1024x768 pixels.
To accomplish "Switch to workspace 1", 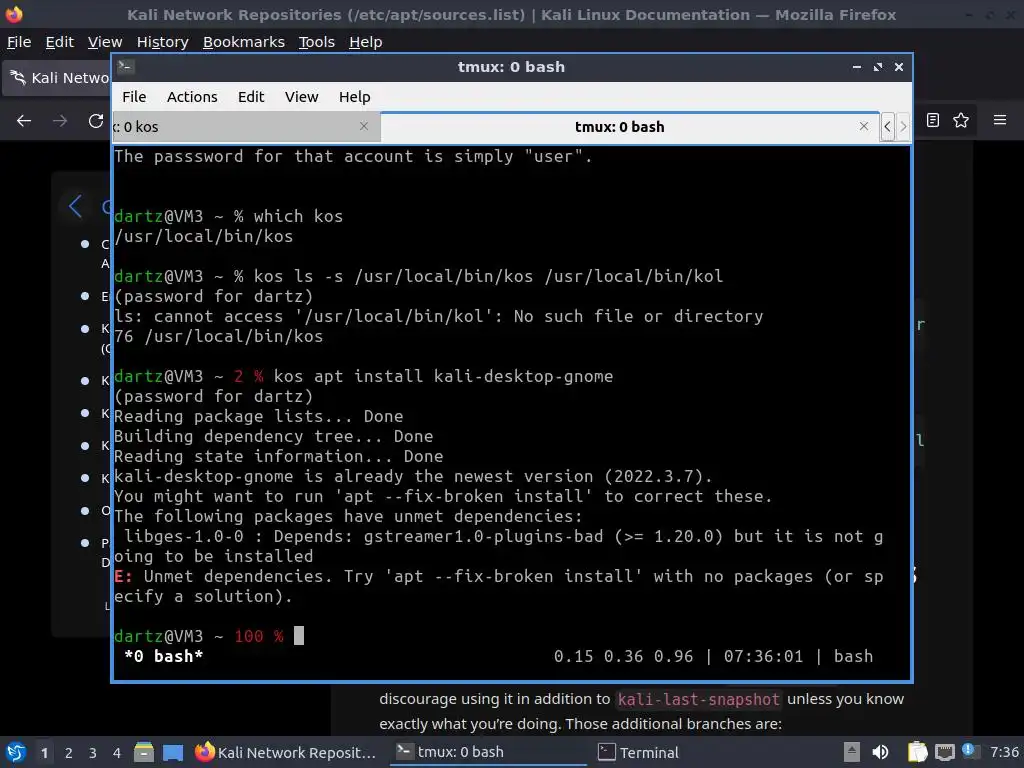I will coord(44,752).
